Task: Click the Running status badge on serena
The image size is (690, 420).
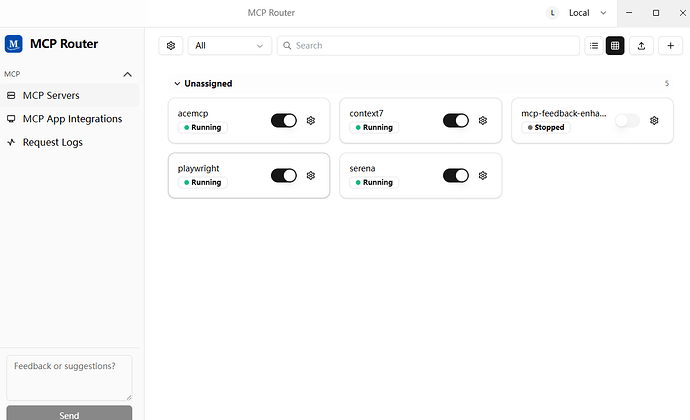Action: point(374,182)
